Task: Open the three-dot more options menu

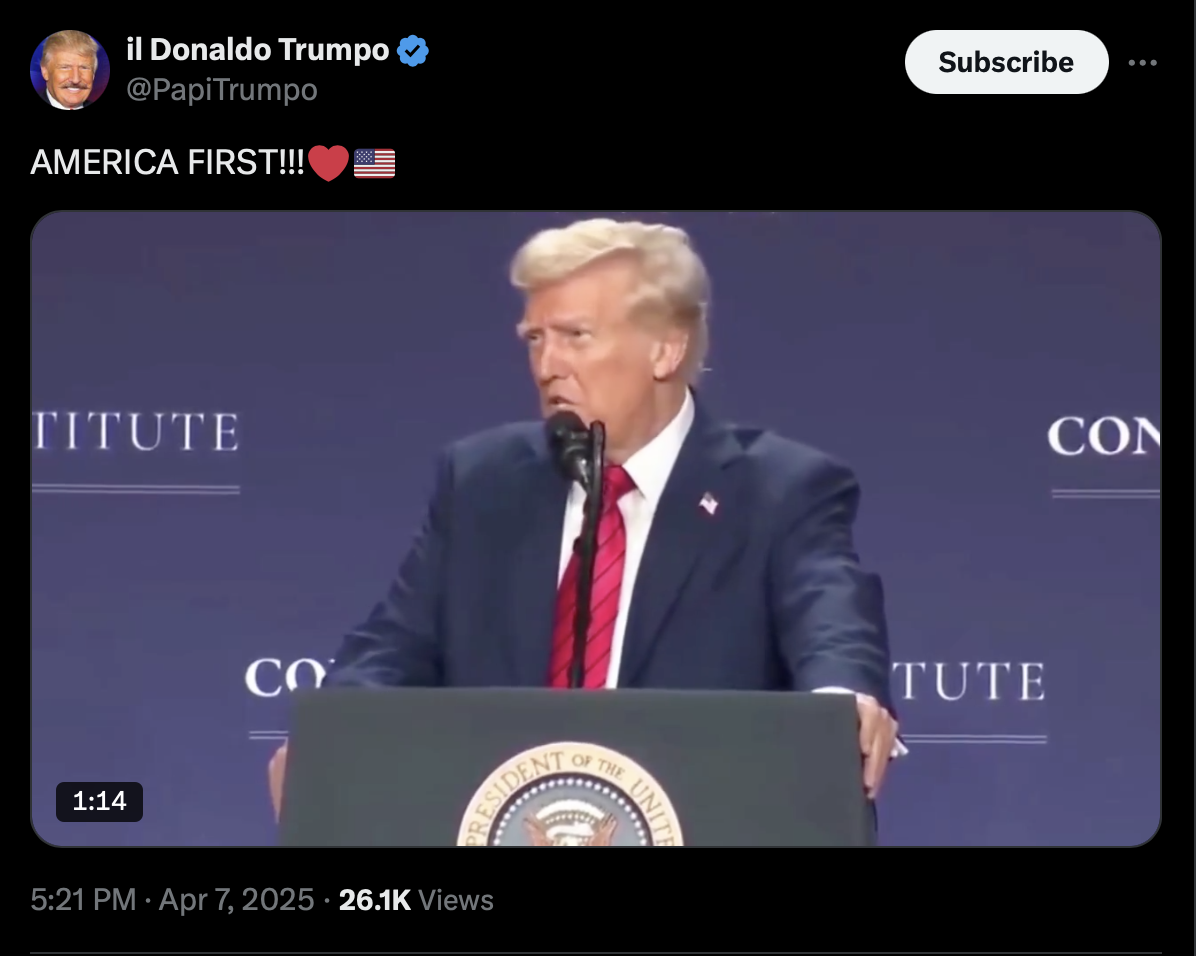Action: [1143, 63]
